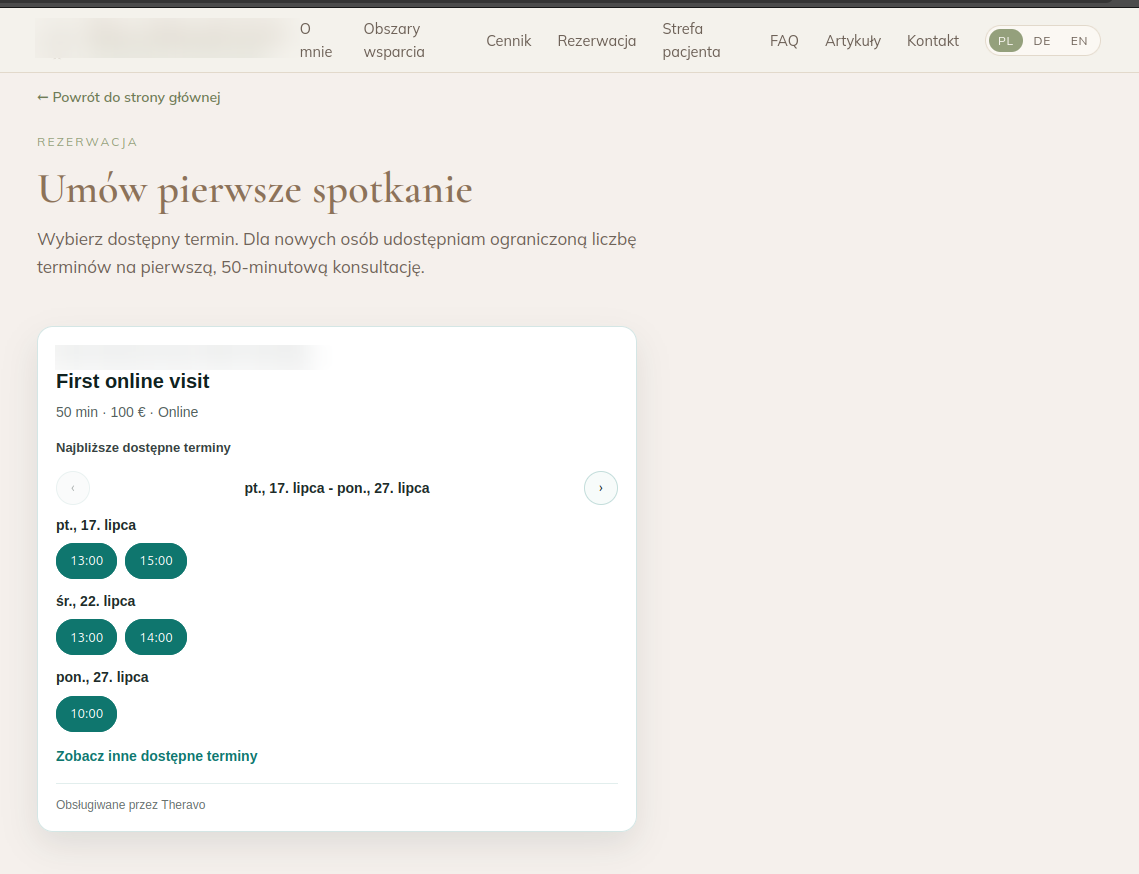Viewport: 1139px width, 874px height.
Task: Select PL language option
Action: click(x=1005, y=41)
